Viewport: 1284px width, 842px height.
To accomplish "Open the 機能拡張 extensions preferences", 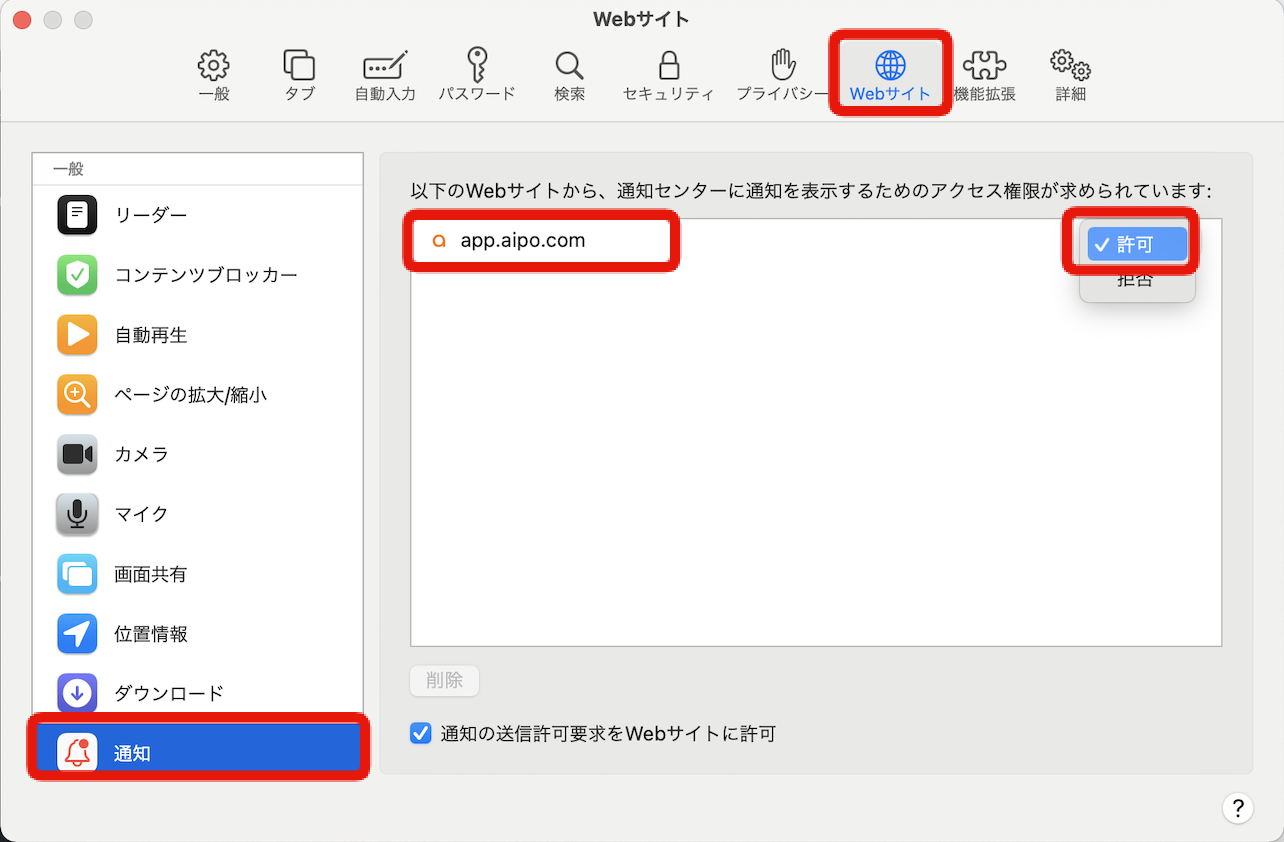I will [x=984, y=76].
